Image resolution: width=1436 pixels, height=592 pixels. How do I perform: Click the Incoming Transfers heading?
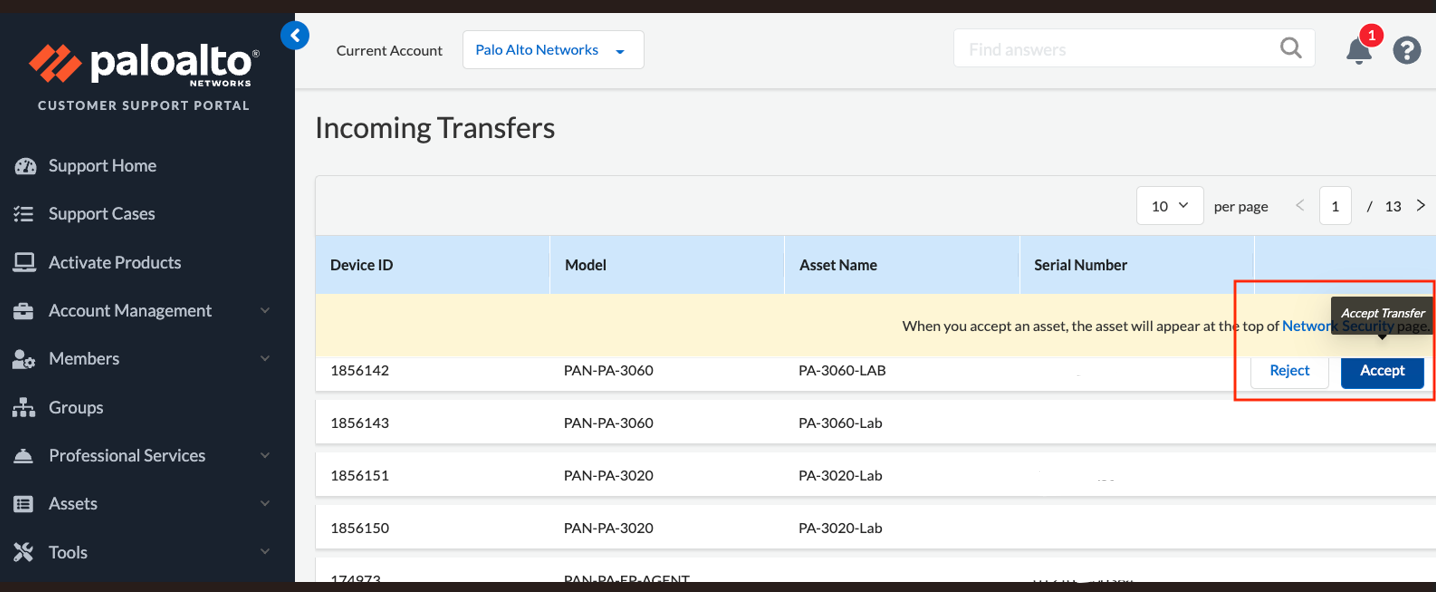tap(435, 128)
